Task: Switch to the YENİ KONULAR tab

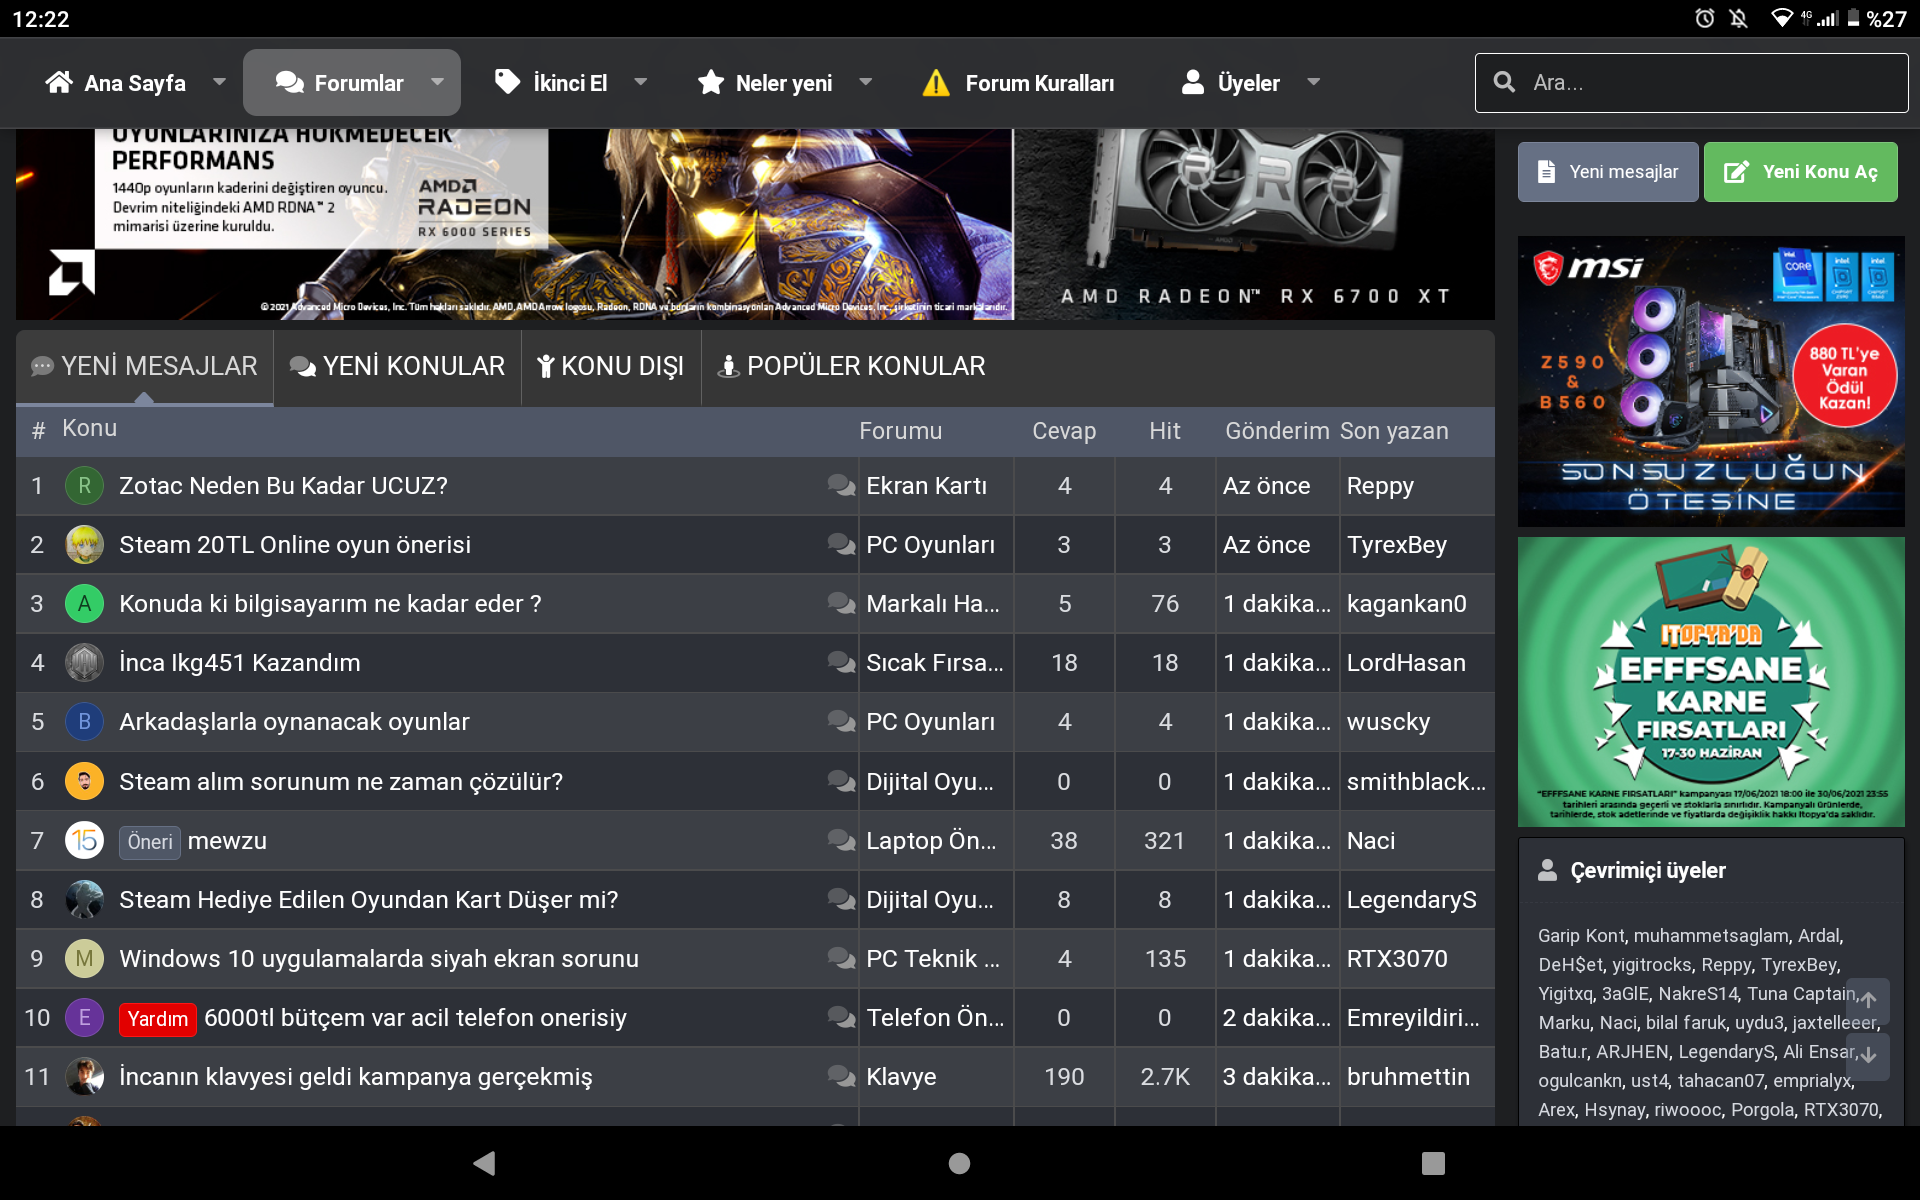Action: tap(397, 366)
